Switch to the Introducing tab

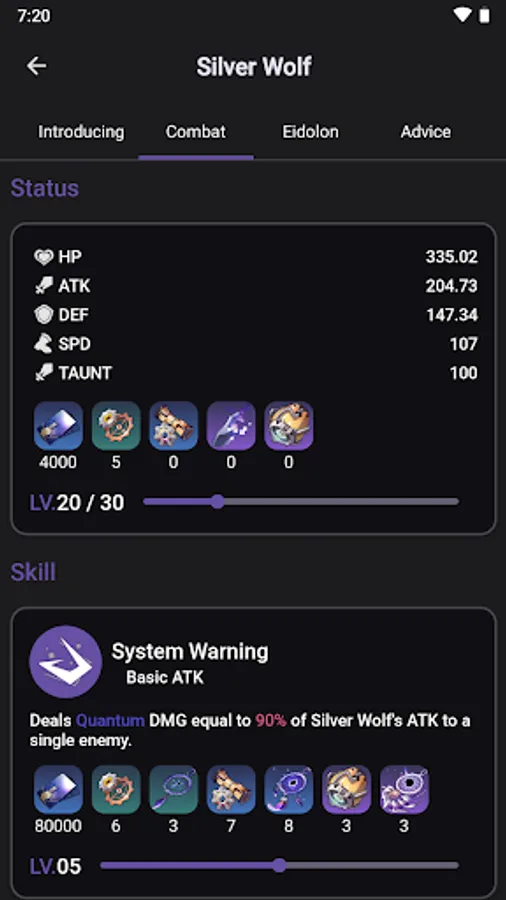click(81, 132)
